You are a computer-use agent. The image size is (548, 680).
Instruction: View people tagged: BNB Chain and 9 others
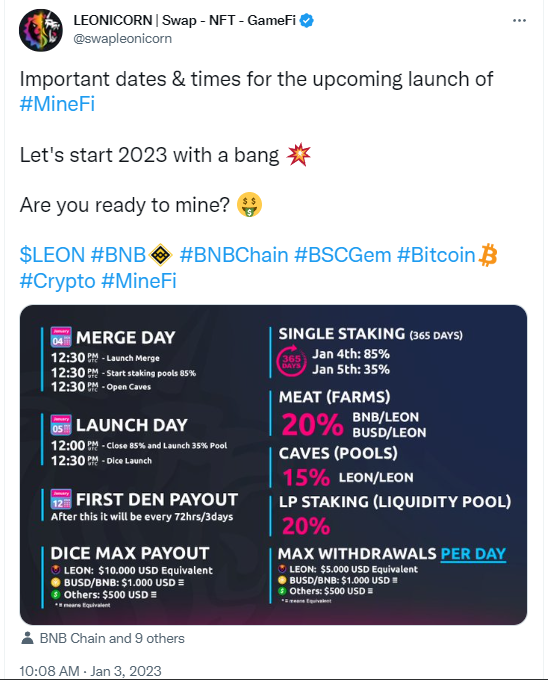[112, 638]
